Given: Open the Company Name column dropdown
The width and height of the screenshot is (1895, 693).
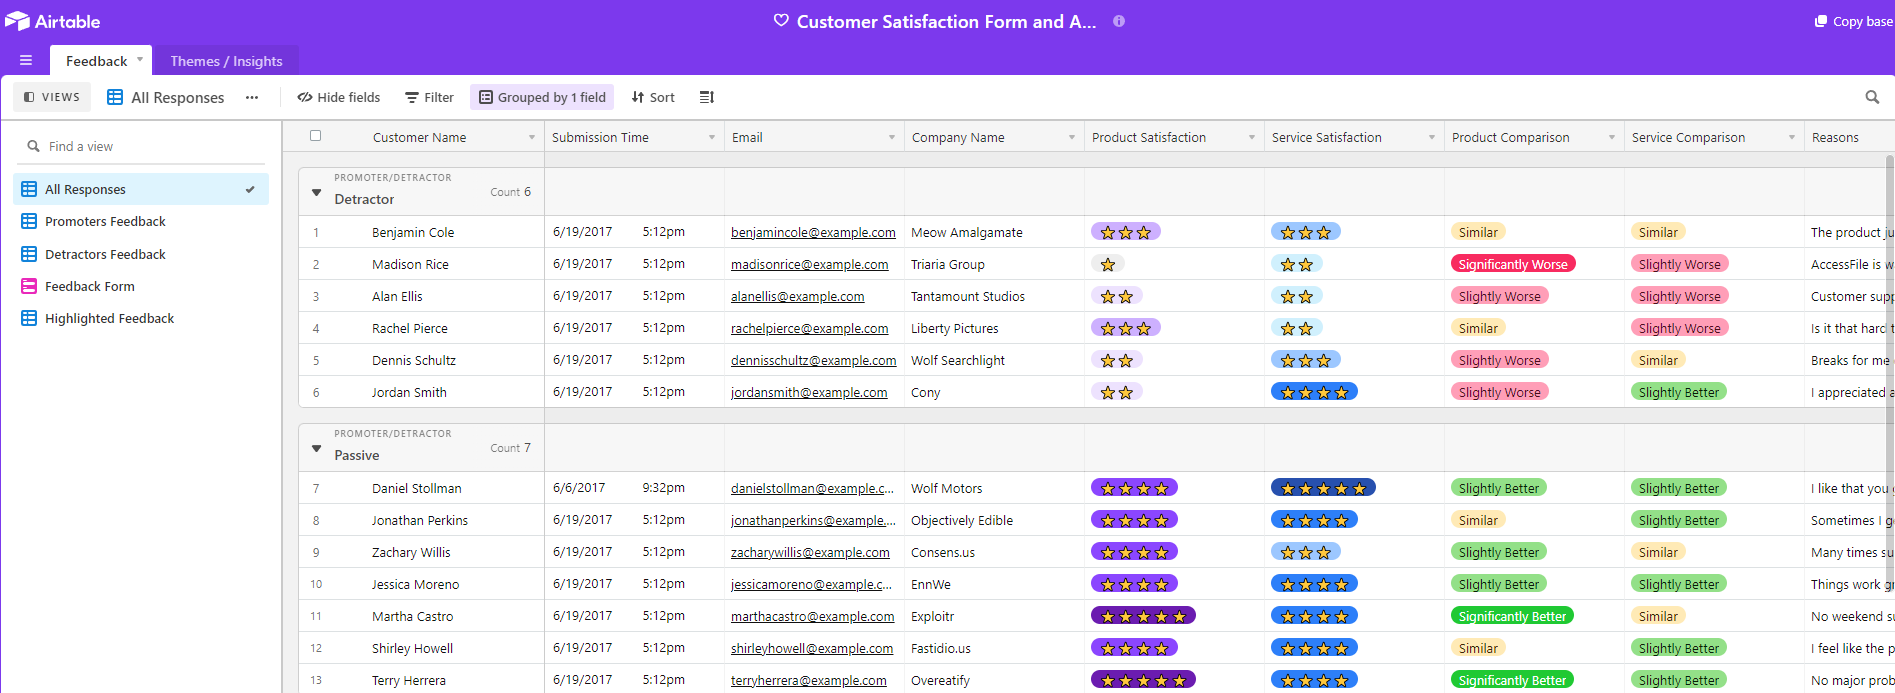Looking at the screenshot, I should (1072, 137).
